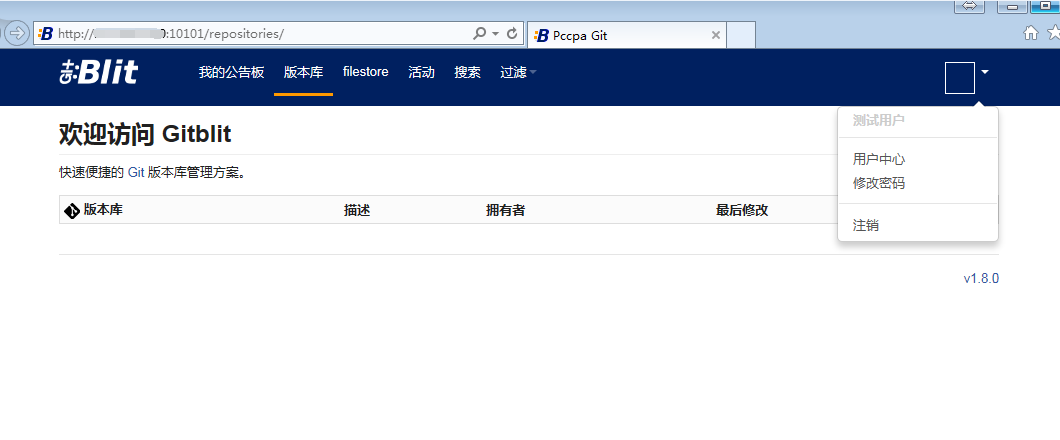Click the 描述 column header
This screenshot has width=1060, height=440.
tap(357, 210)
